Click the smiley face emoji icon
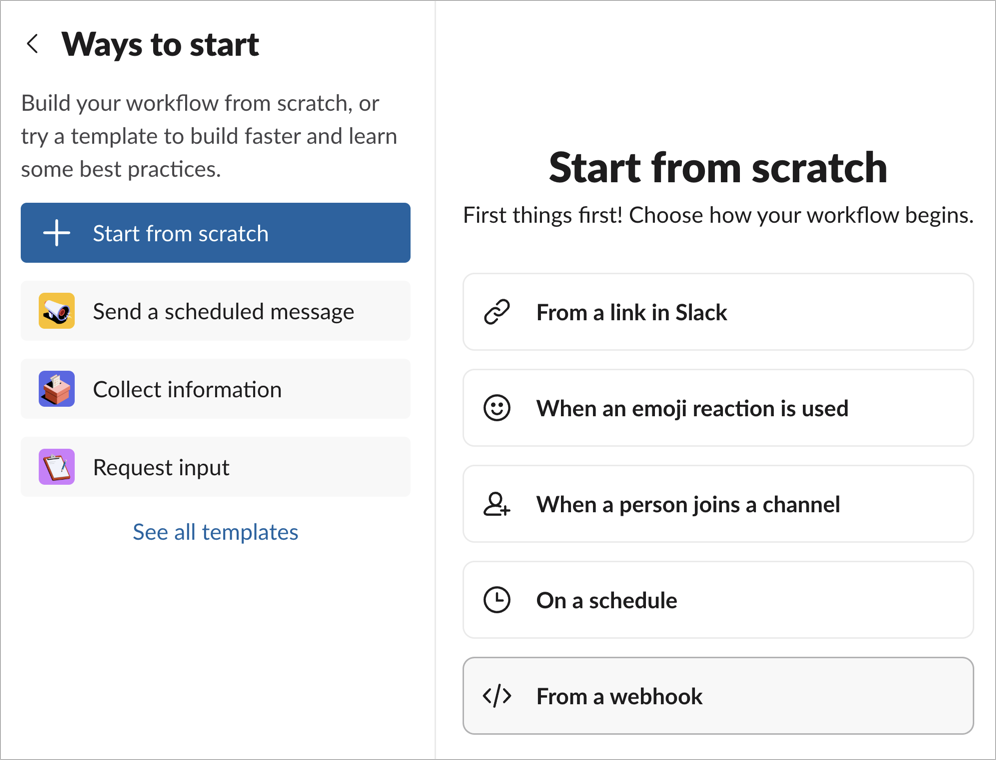Image resolution: width=996 pixels, height=760 pixels. 497,408
